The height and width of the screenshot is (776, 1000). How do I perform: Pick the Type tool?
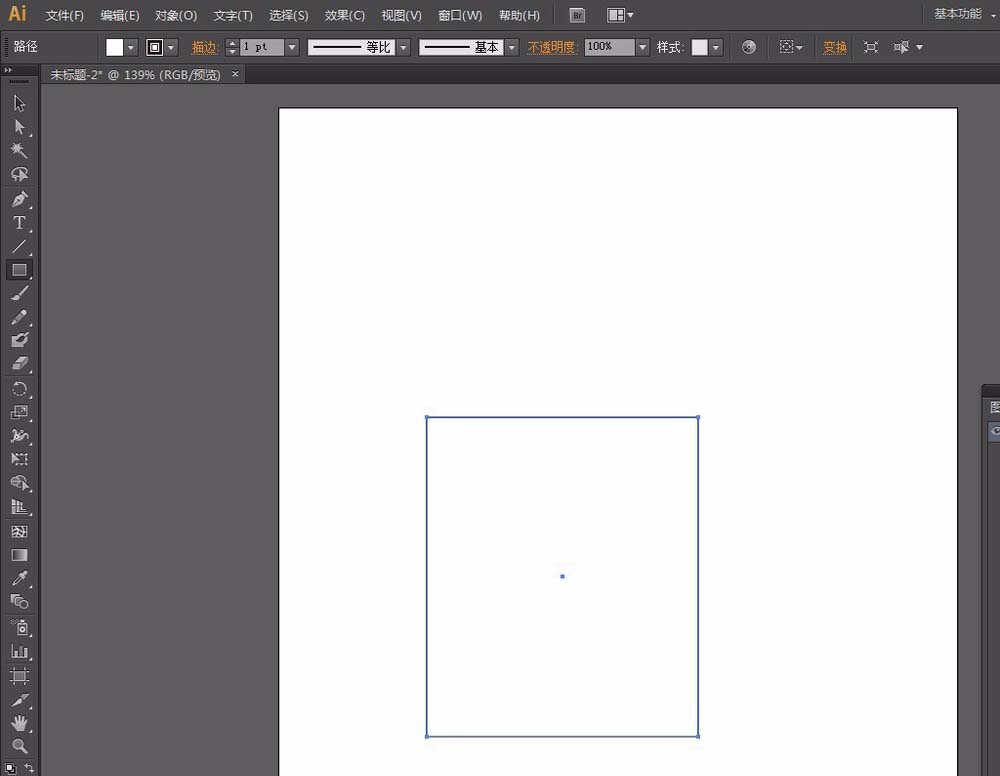pos(19,223)
